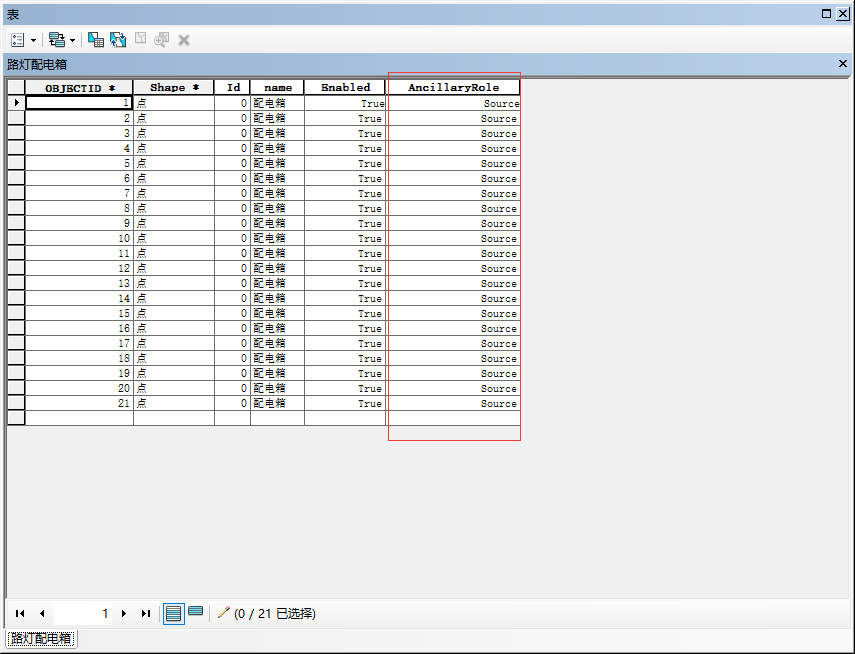The width and height of the screenshot is (855, 654).
Task: Click the AncillaryRole column header
Action: click(x=453, y=87)
